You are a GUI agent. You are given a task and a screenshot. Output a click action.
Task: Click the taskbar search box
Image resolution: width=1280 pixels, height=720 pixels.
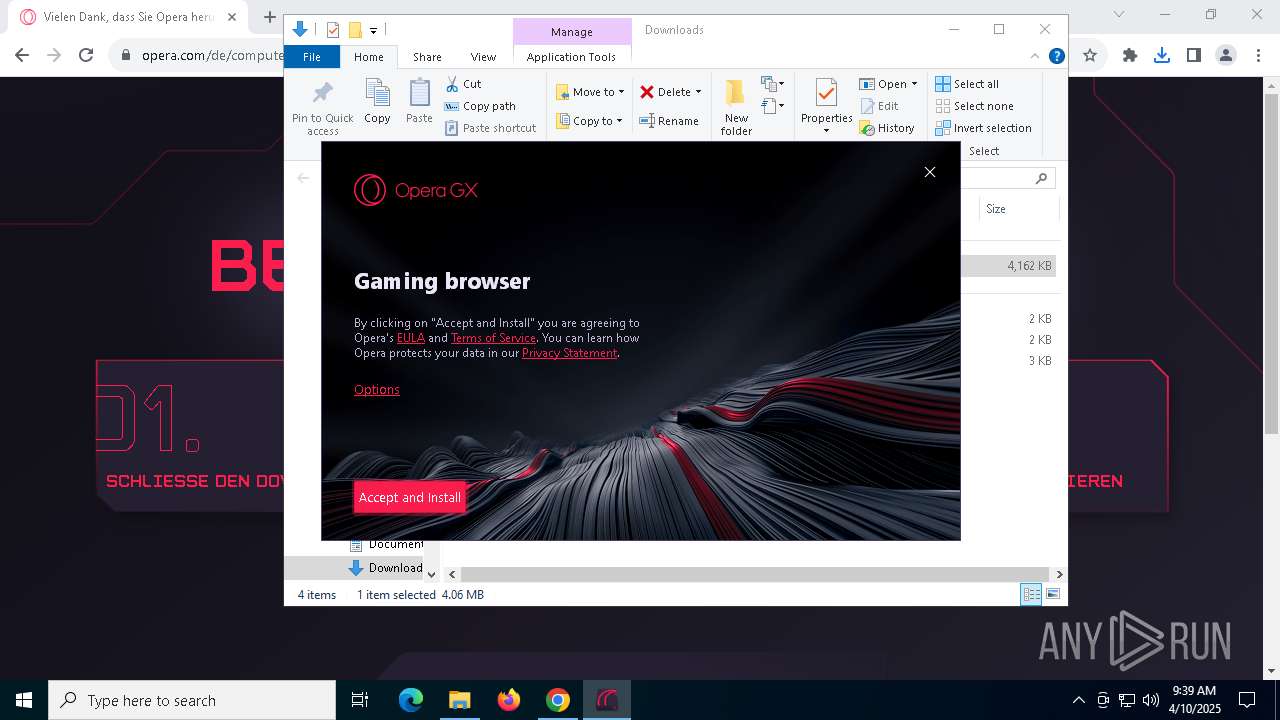pyautogui.click(x=192, y=700)
